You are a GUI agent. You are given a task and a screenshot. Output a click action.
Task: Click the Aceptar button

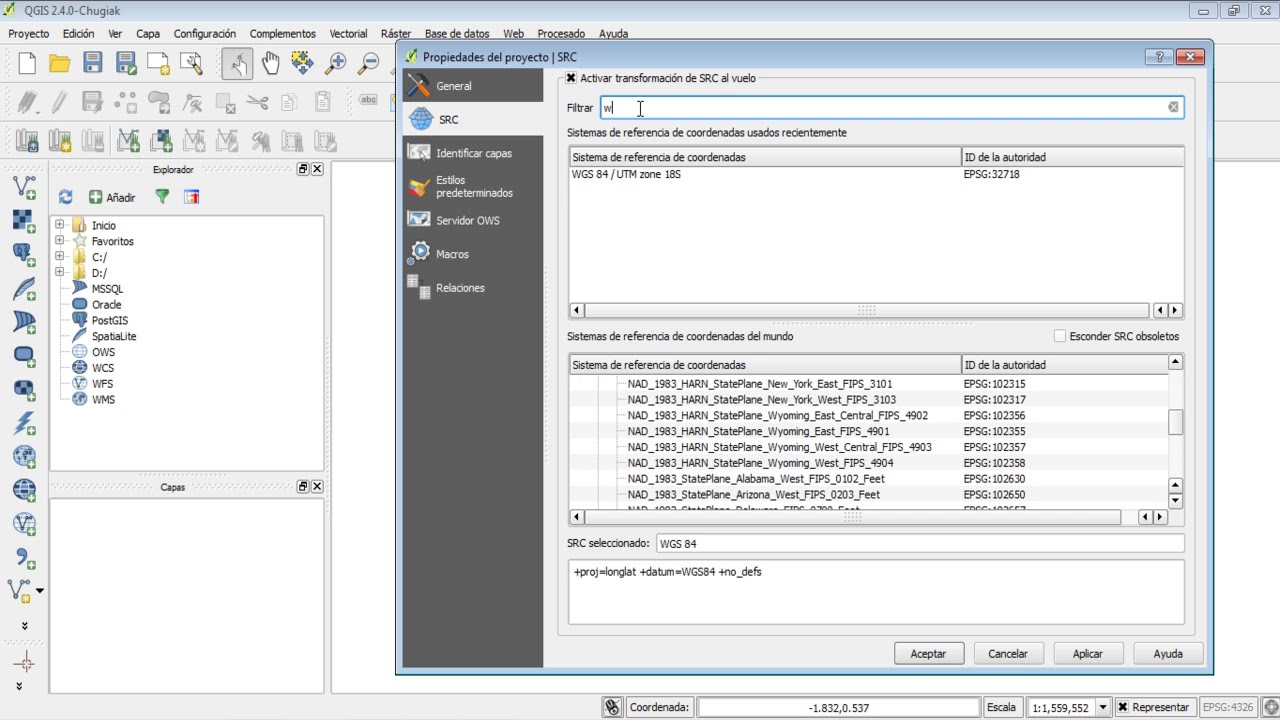pos(928,654)
